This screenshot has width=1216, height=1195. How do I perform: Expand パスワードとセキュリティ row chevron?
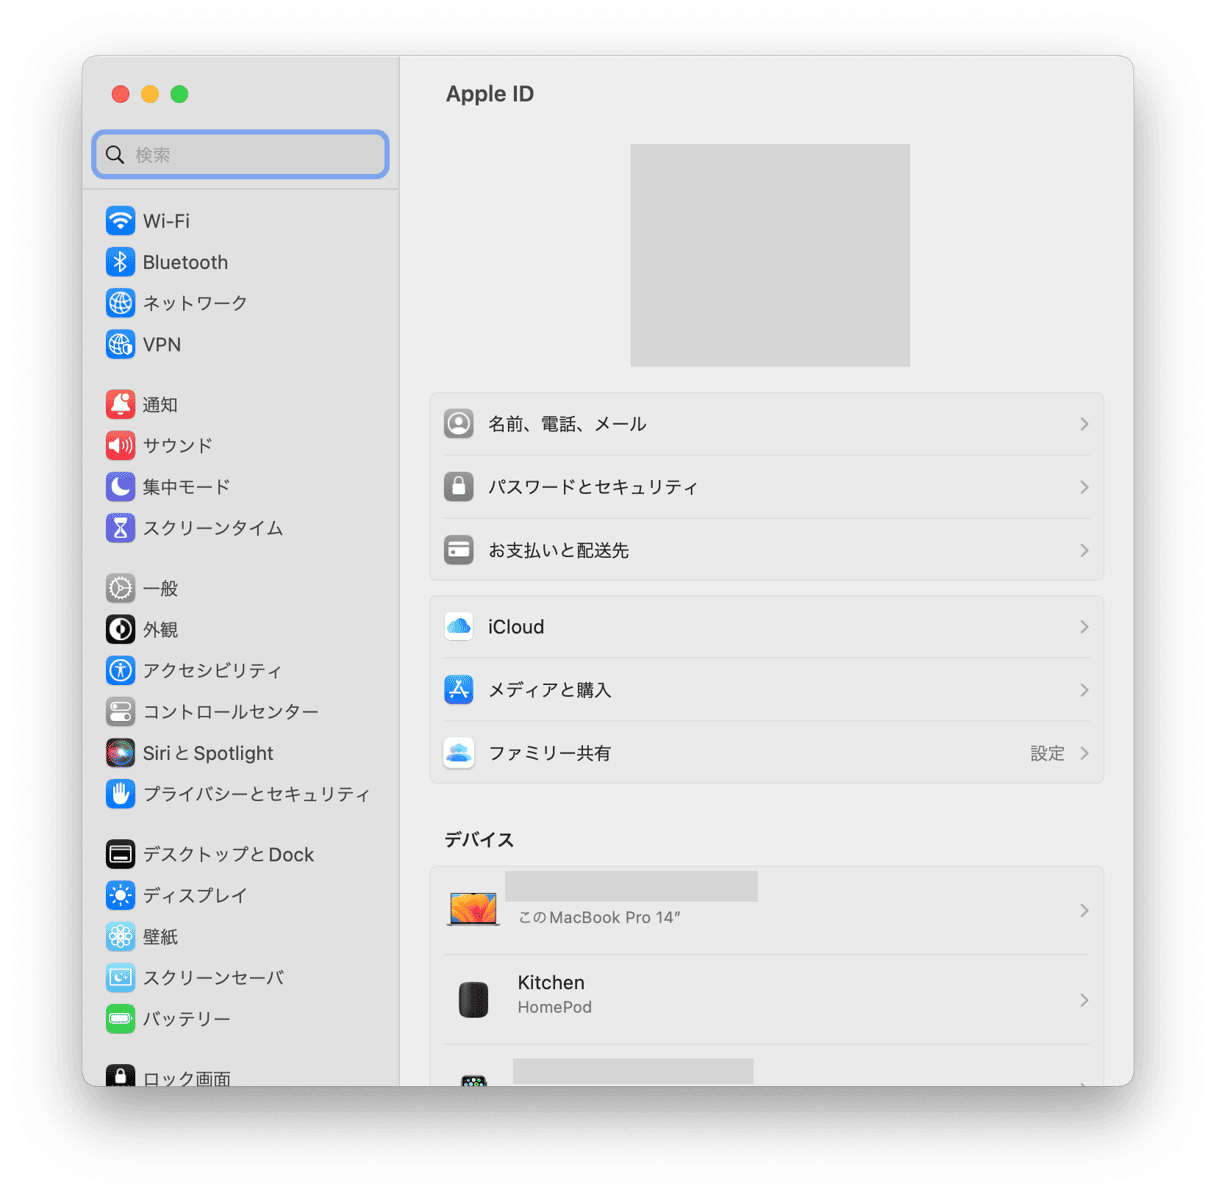1084,487
